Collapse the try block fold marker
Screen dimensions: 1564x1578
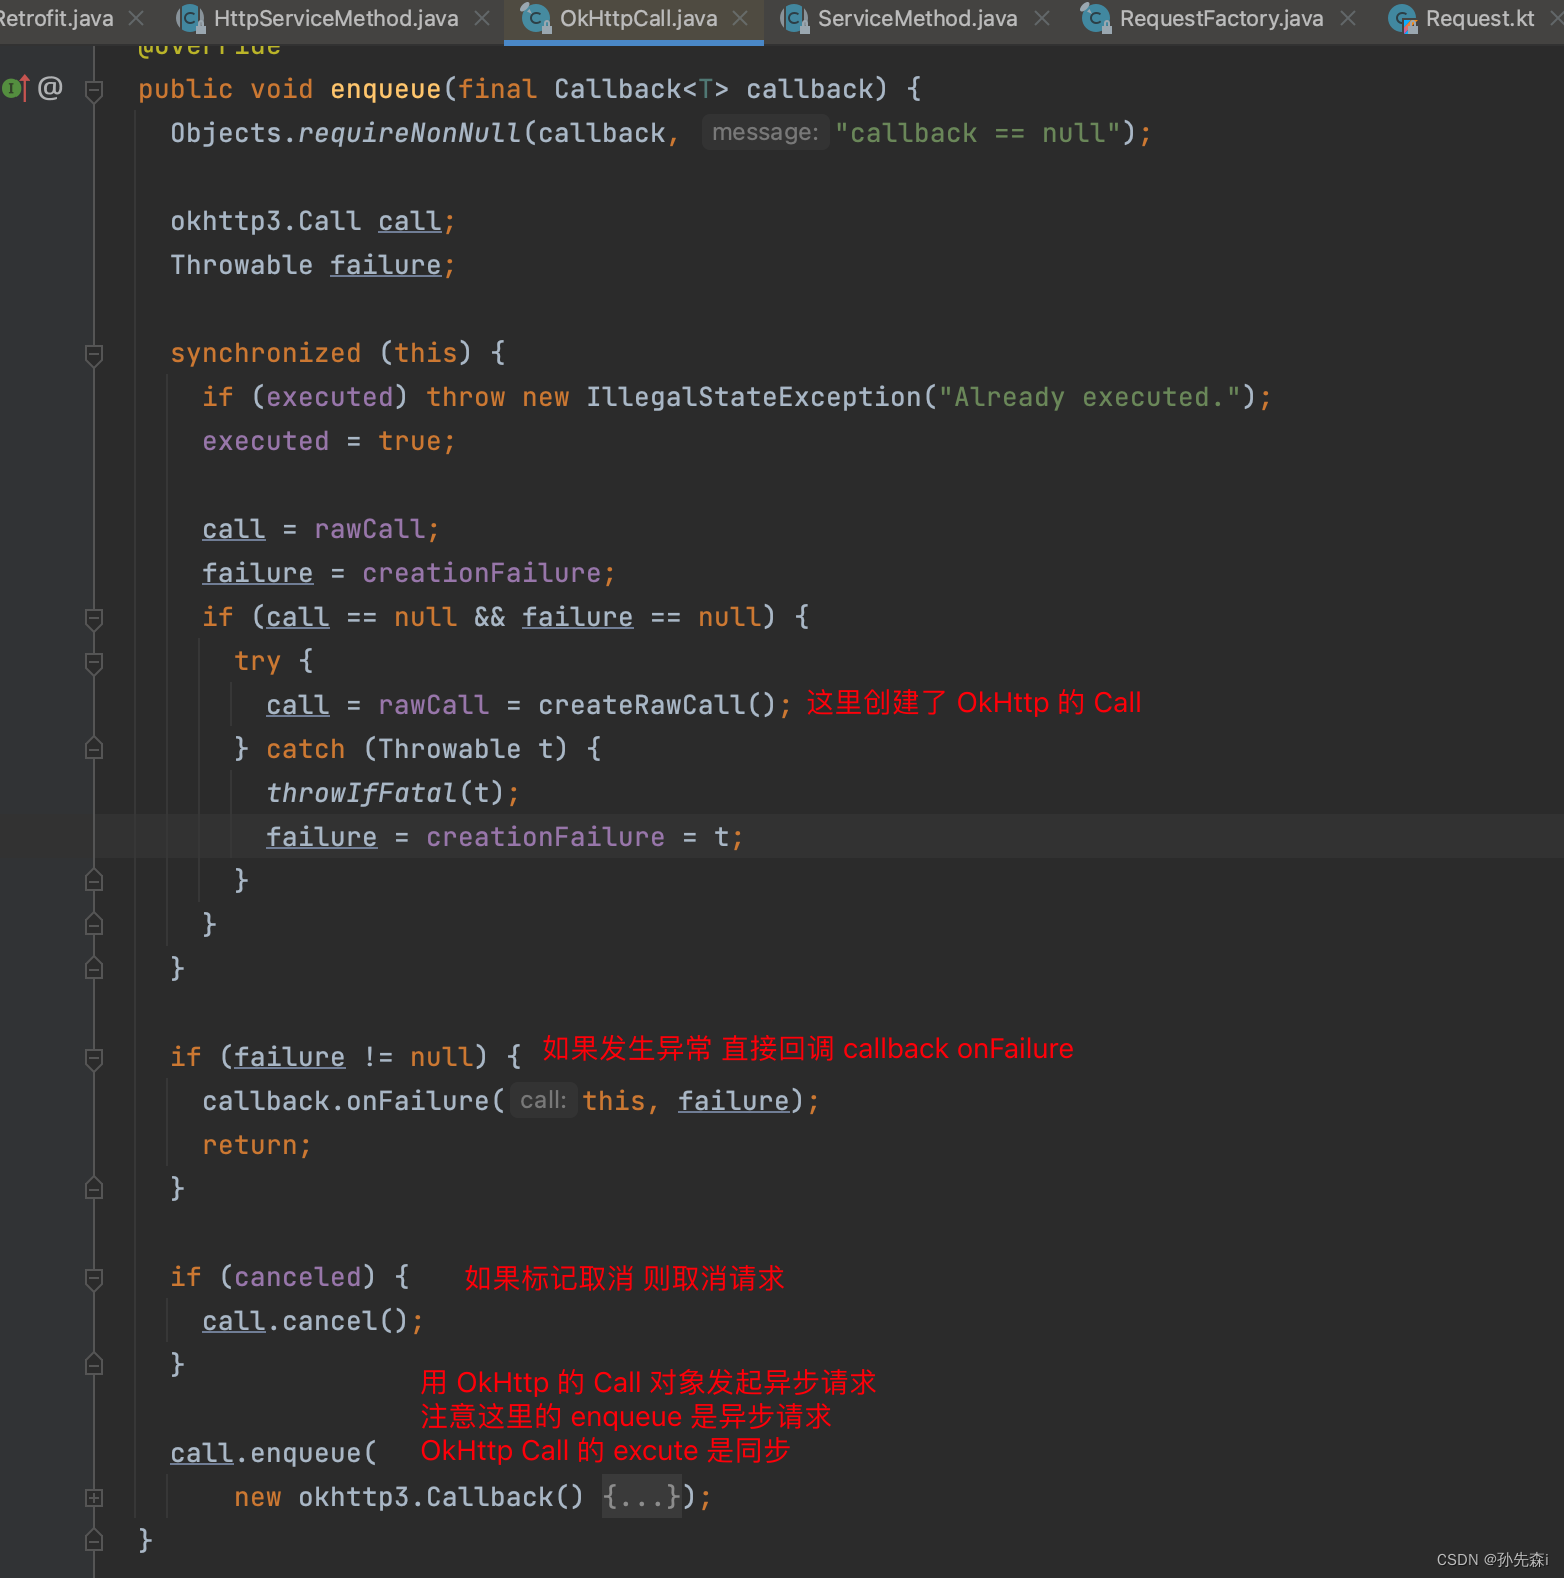point(94,662)
